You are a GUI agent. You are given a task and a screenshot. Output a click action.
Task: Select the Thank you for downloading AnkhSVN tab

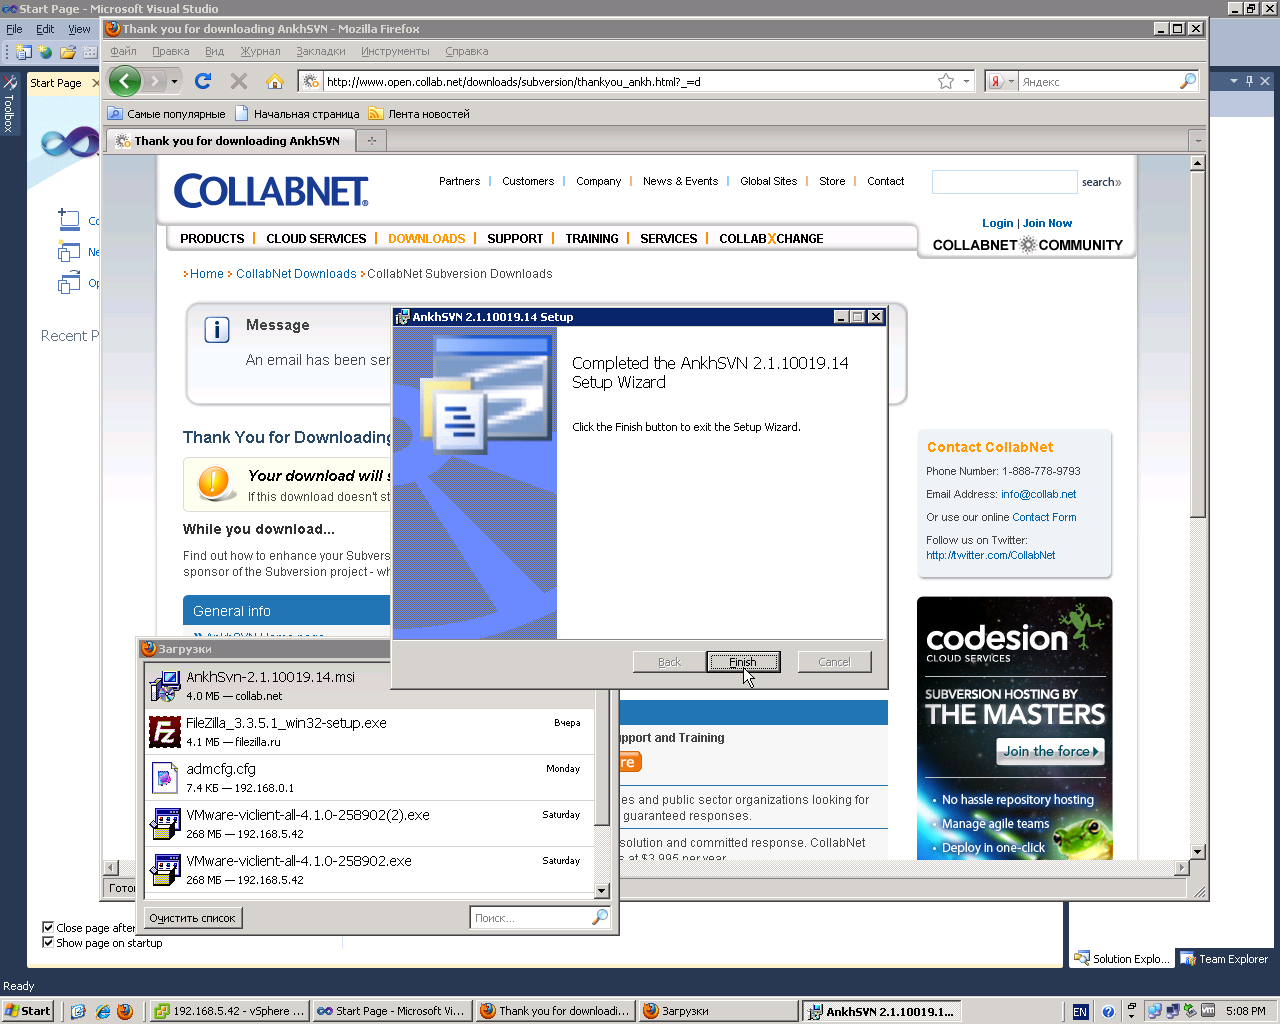click(x=231, y=141)
